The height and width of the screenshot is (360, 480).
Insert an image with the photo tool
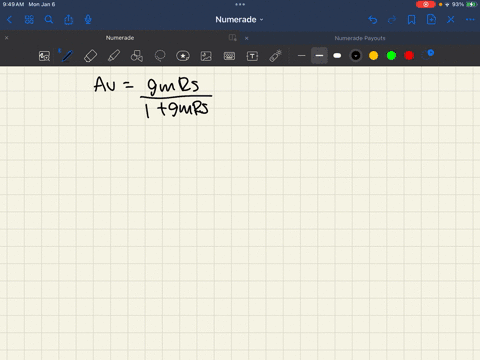(x=206, y=56)
